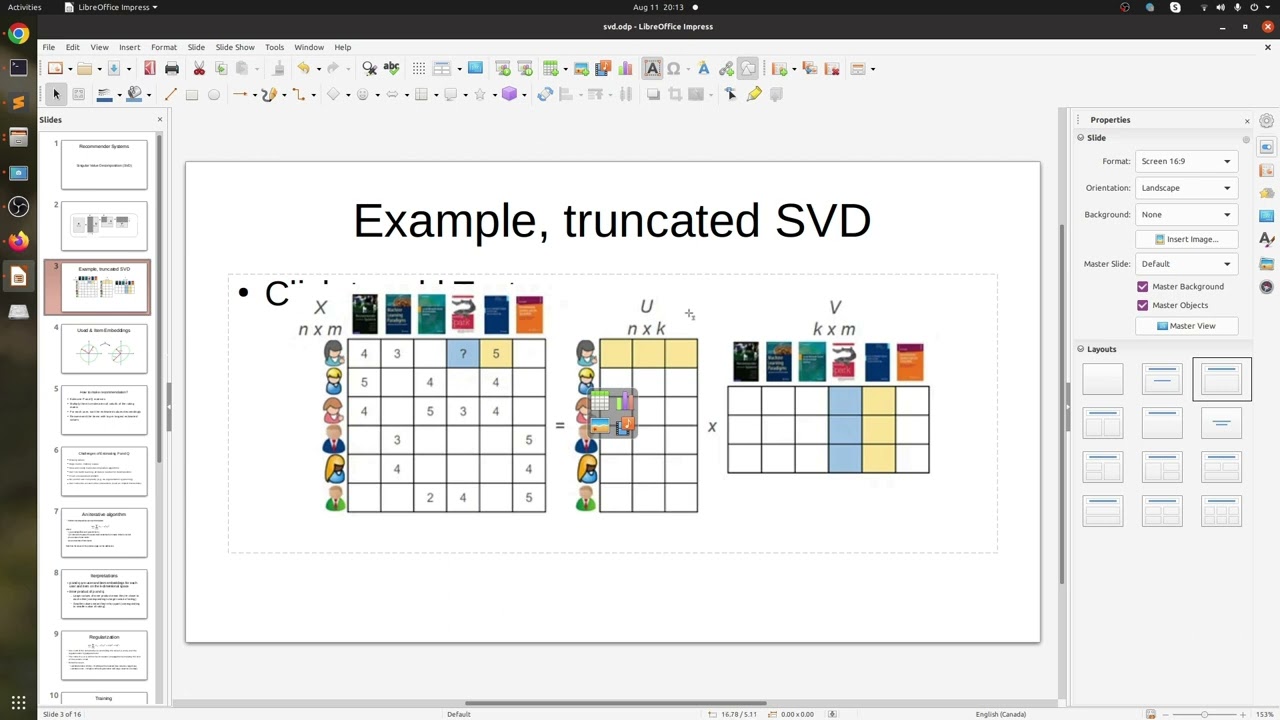The height and width of the screenshot is (720, 1280).
Task: Select the Ellipse drawing tool
Action: [214, 94]
